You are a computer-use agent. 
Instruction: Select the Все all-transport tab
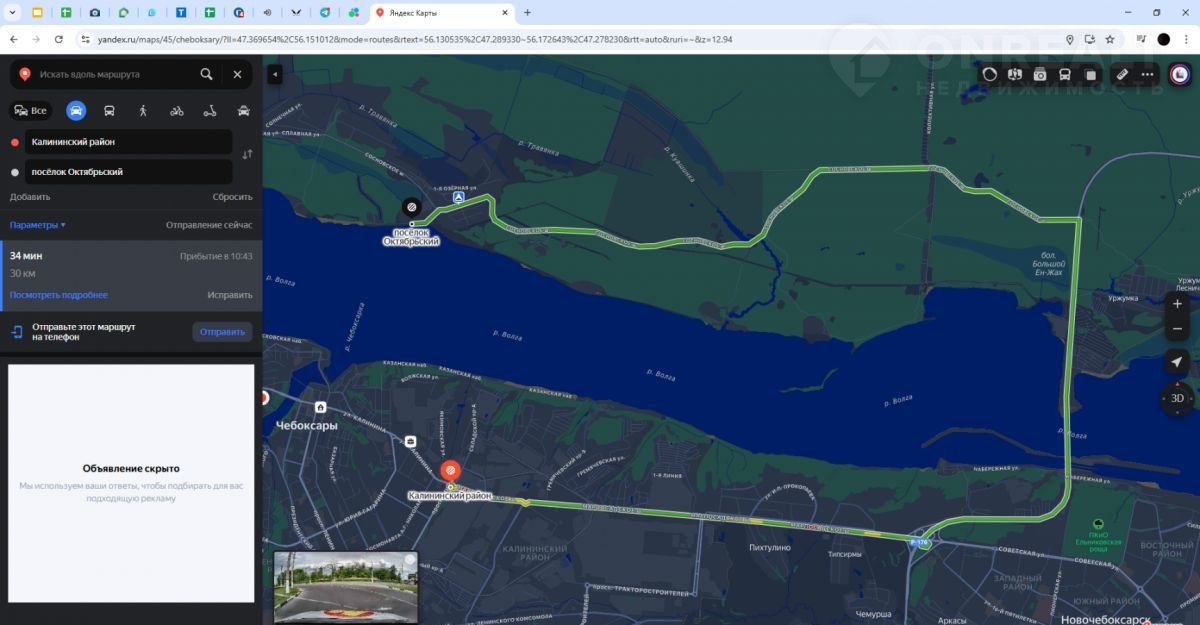point(30,111)
